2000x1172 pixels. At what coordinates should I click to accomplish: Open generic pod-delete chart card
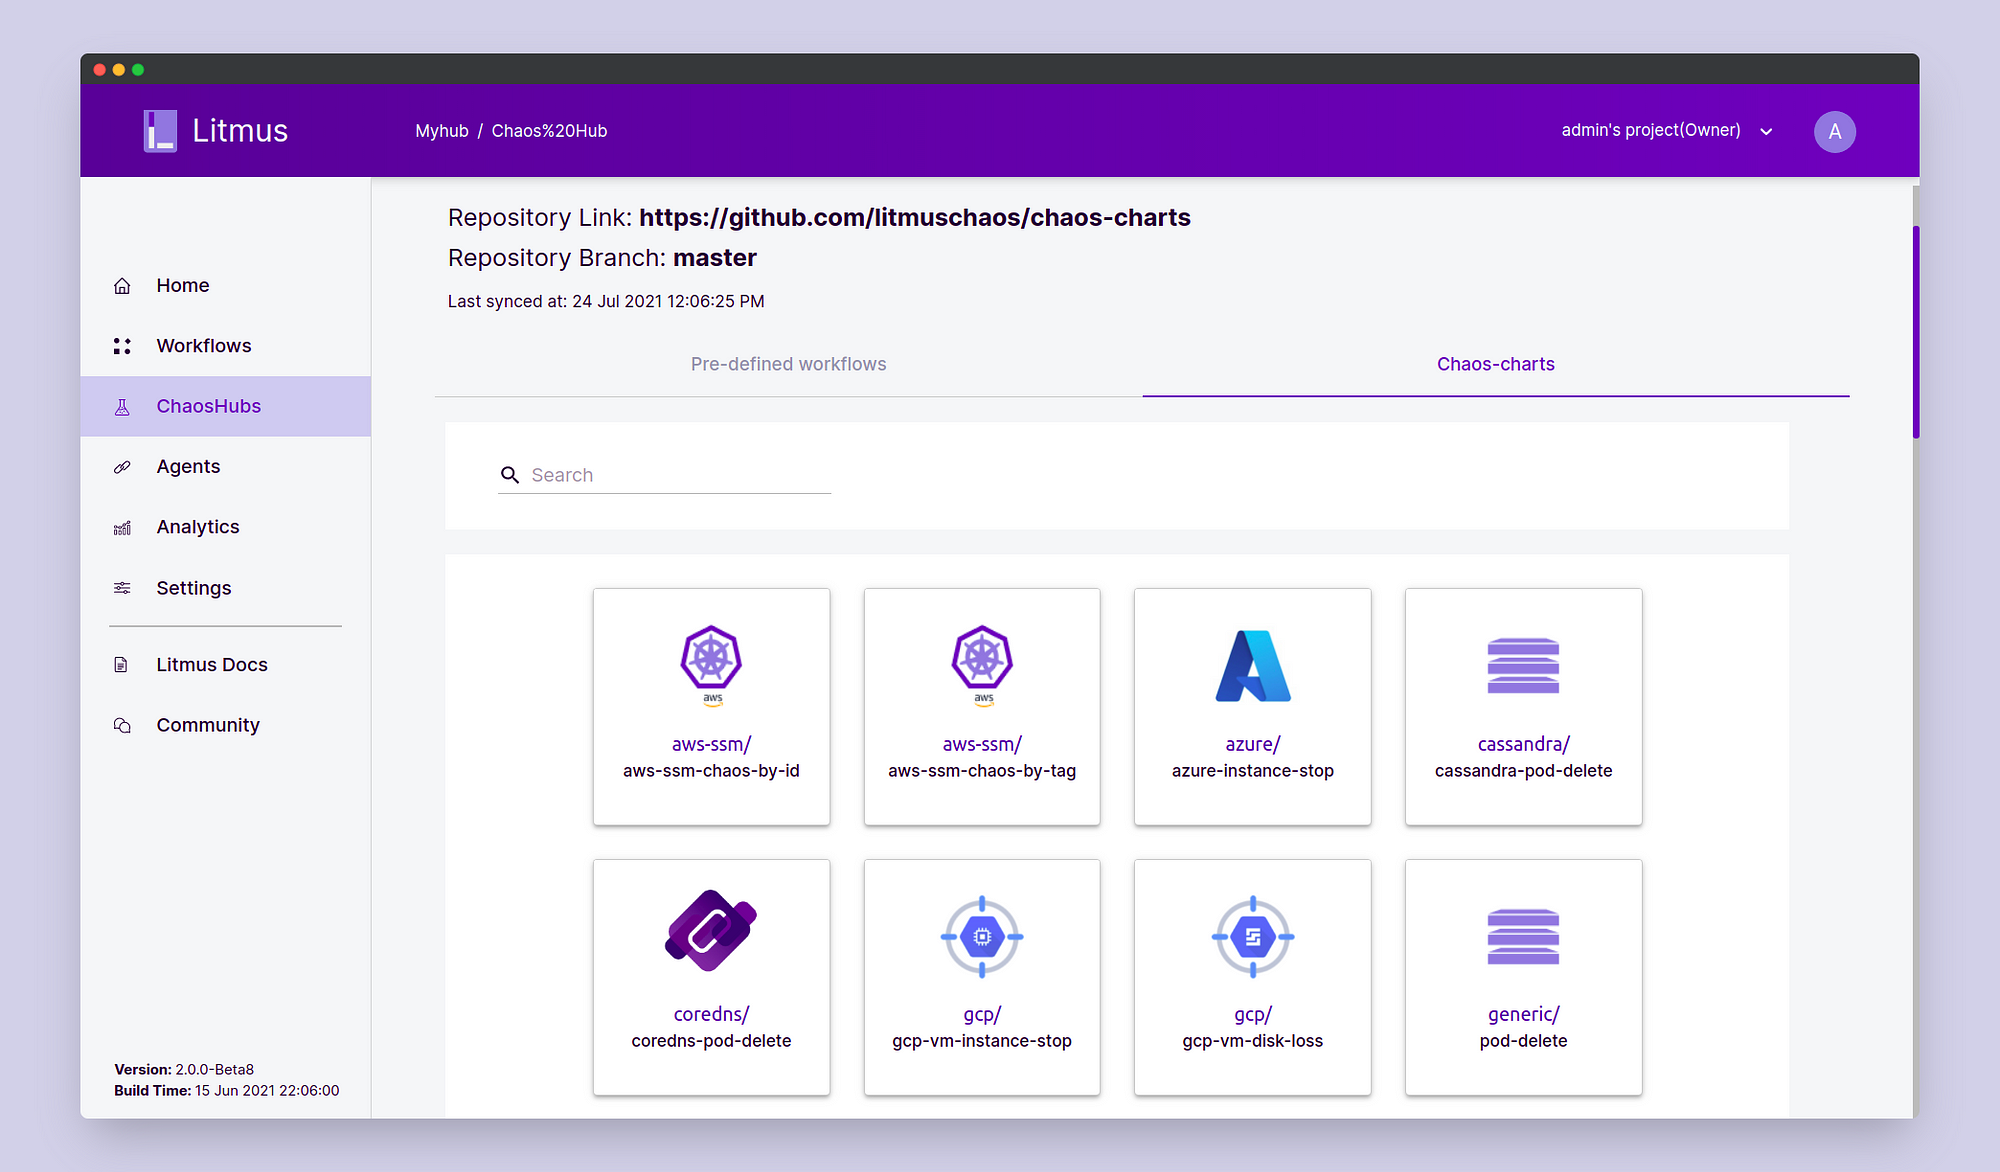[1523, 977]
